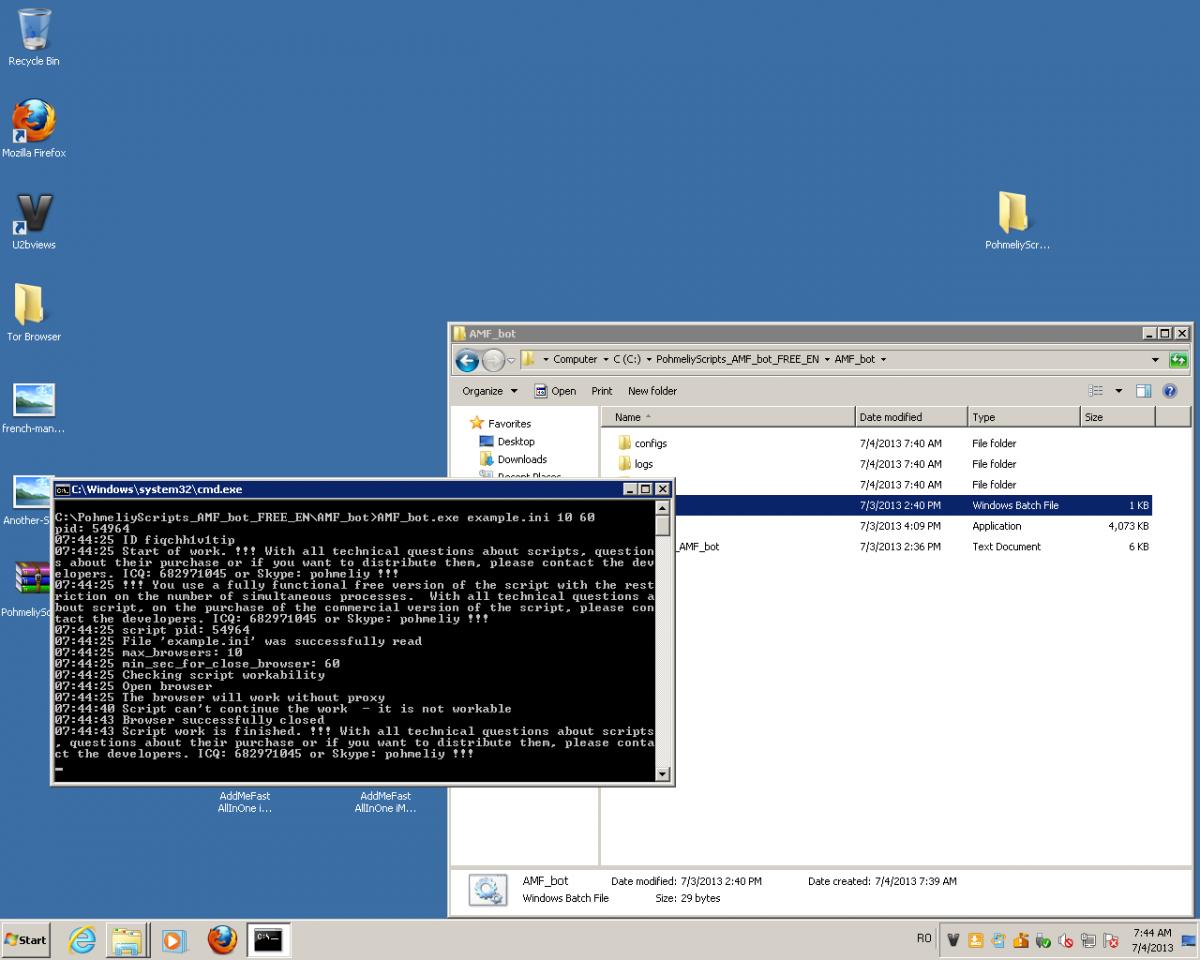The height and width of the screenshot is (960, 1200).
Task: Click the network tray icon
Action: 1088,940
